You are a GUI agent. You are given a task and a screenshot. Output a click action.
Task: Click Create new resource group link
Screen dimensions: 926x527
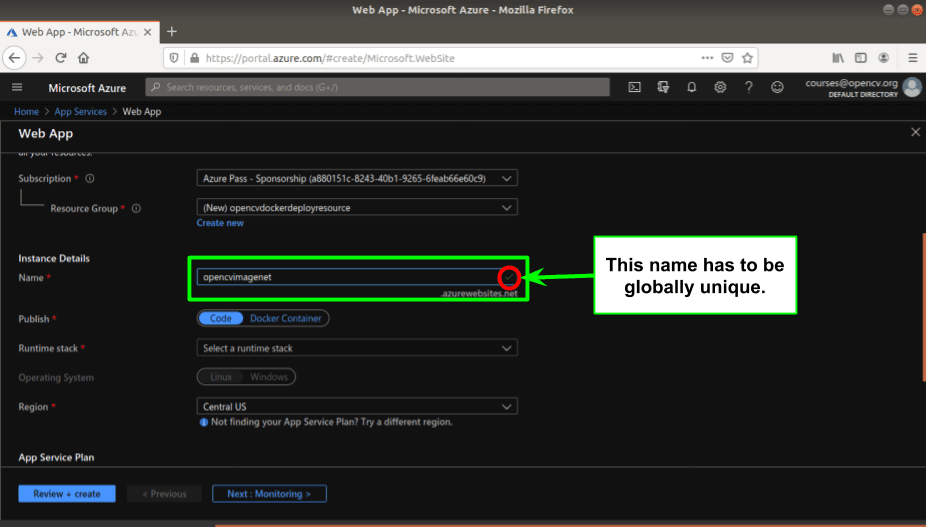pyautogui.click(x=220, y=223)
